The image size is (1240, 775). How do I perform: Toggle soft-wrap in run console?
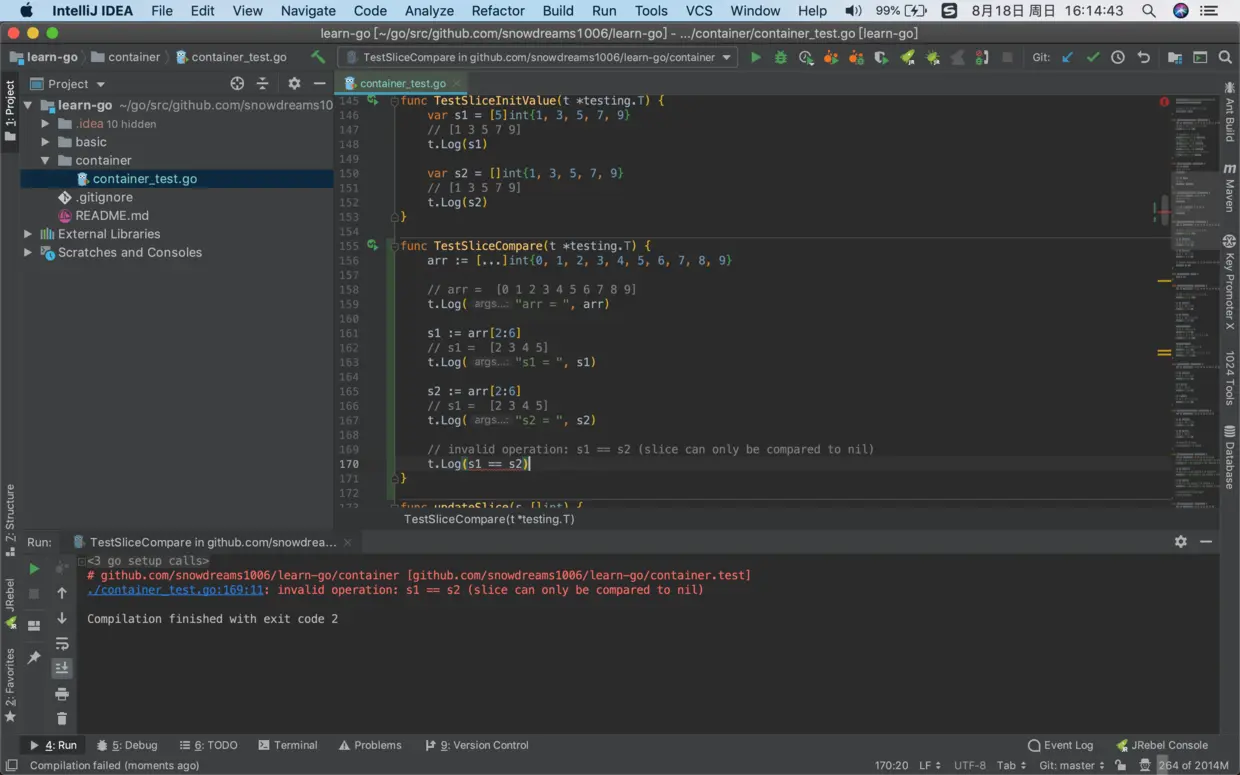pyautogui.click(x=62, y=643)
